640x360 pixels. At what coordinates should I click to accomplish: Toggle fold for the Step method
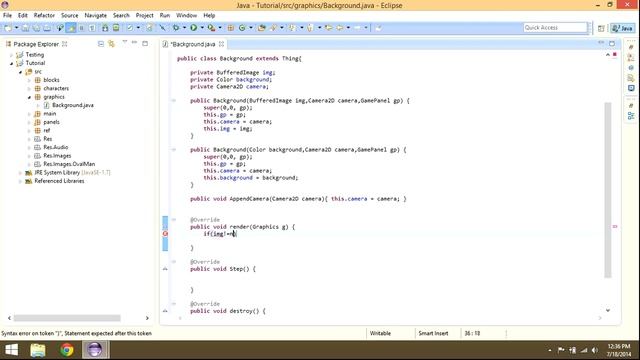[x=173, y=262]
